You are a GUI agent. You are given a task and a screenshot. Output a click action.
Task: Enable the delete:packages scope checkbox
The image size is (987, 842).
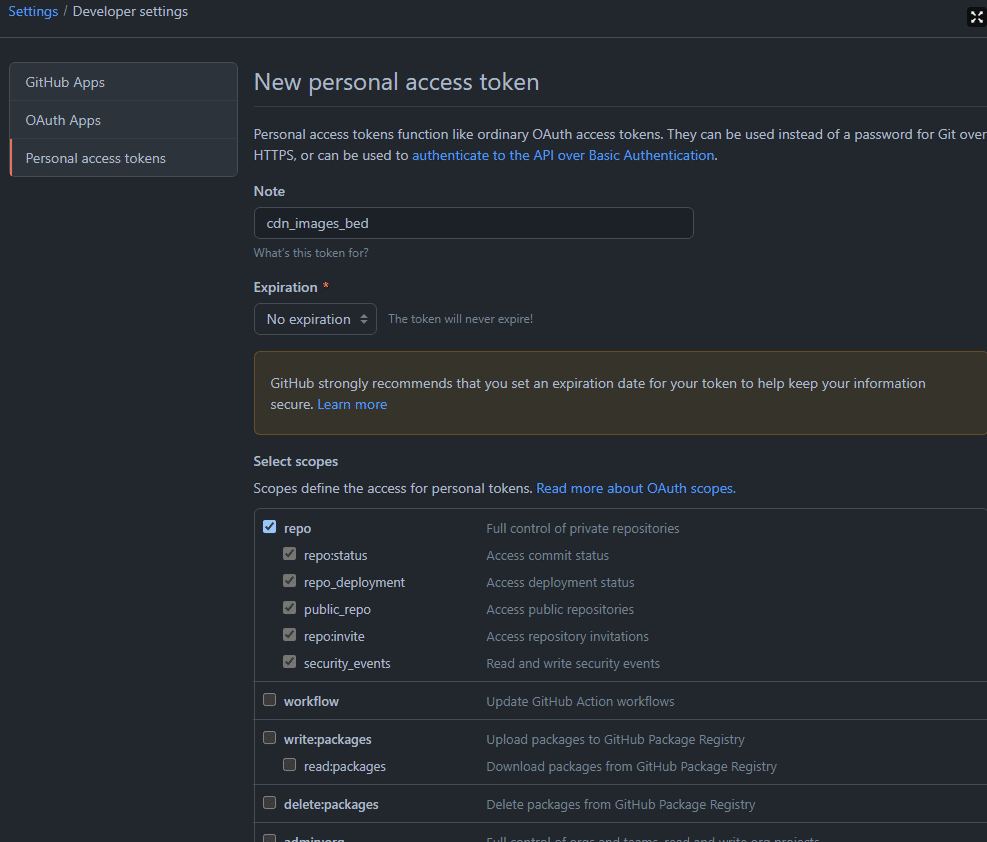pos(269,802)
